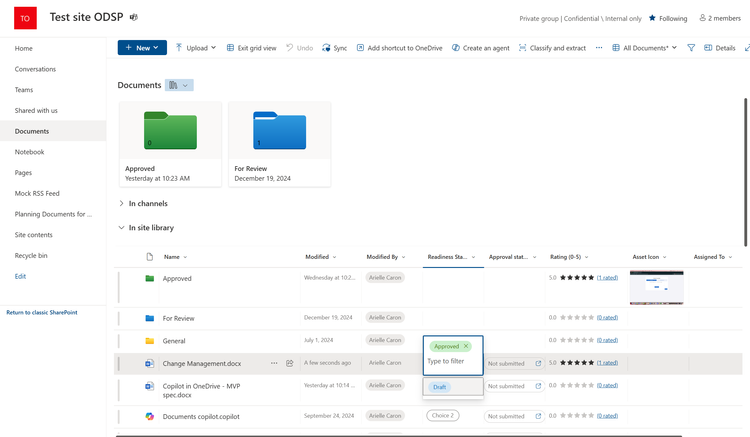This screenshot has width=750, height=437.
Task: Open the 2 members people icon
Action: pos(702,18)
